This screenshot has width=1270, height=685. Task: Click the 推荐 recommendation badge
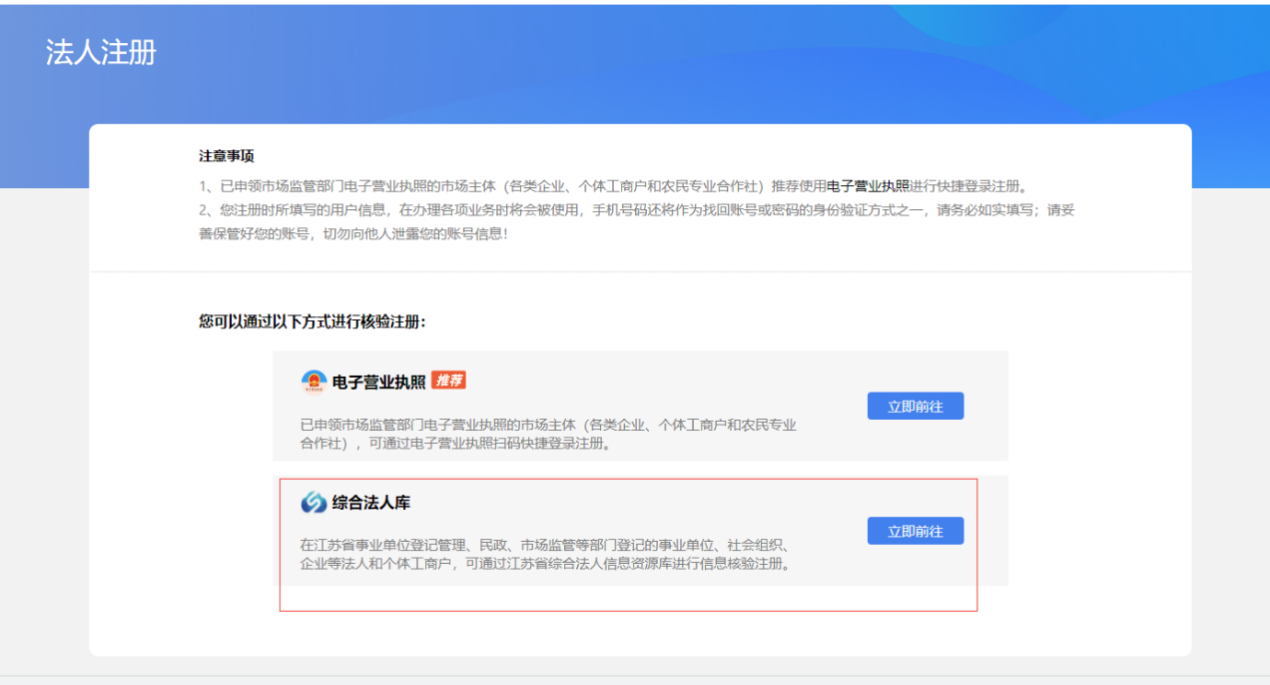point(450,381)
